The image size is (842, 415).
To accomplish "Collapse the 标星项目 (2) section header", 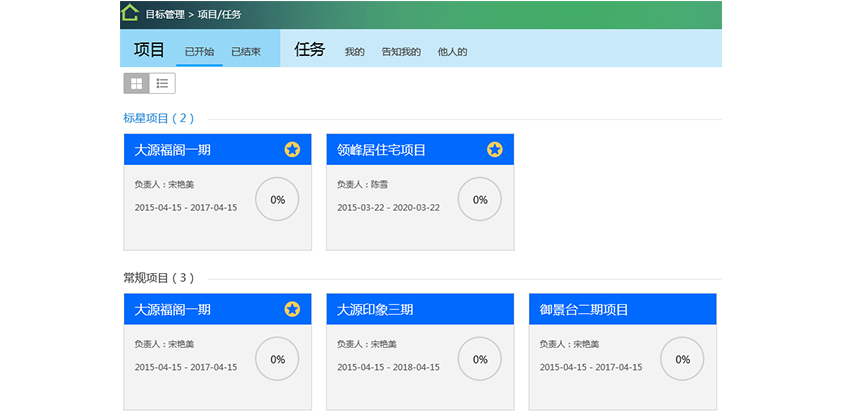I will (x=159, y=118).
